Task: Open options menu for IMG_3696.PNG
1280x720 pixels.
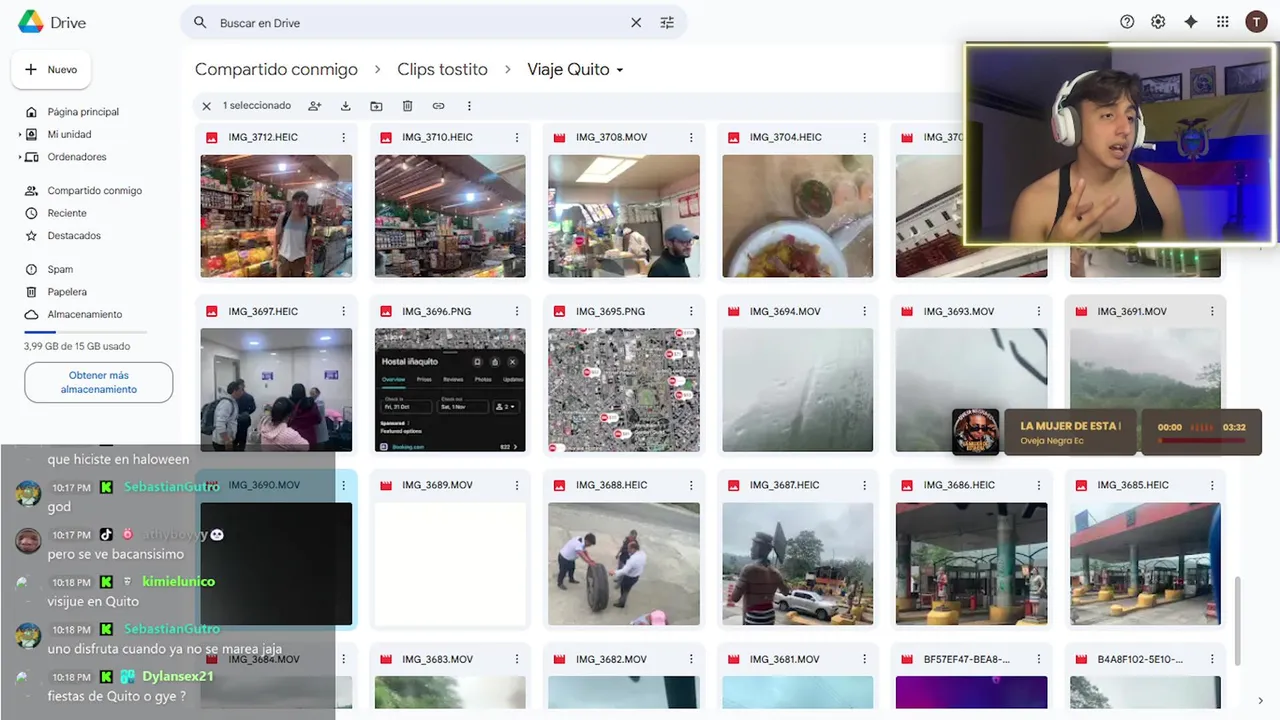Action: [517, 311]
